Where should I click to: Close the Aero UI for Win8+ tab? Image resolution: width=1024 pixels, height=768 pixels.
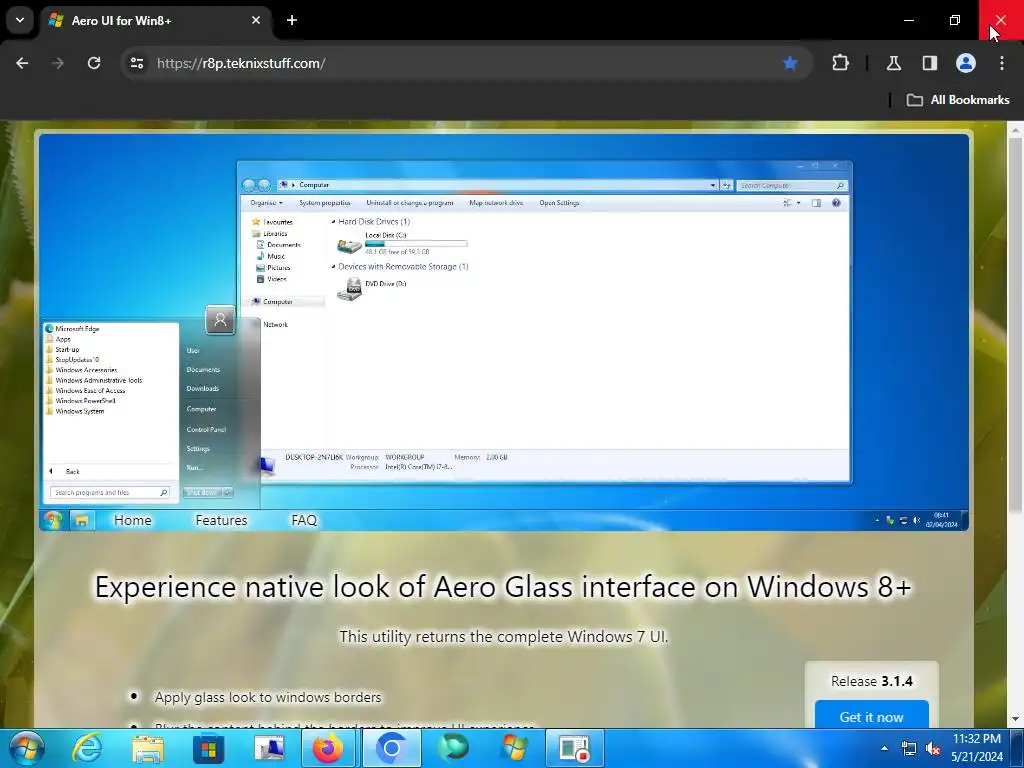click(256, 20)
